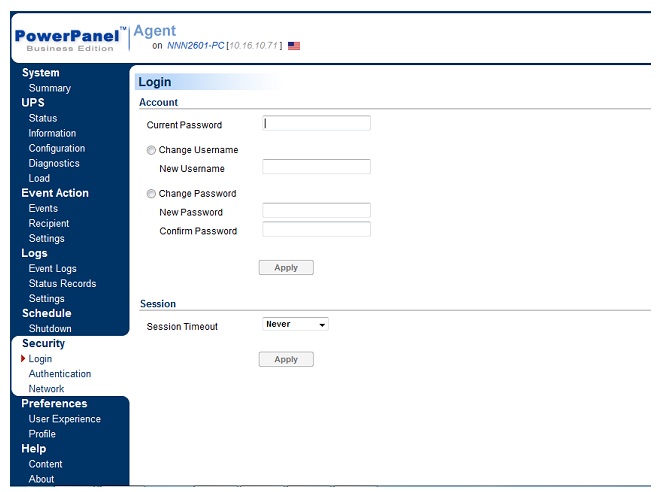The height and width of the screenshot is (492, 666).
Task: Select the Change Password radio button
Action: (x=152, y=194)
